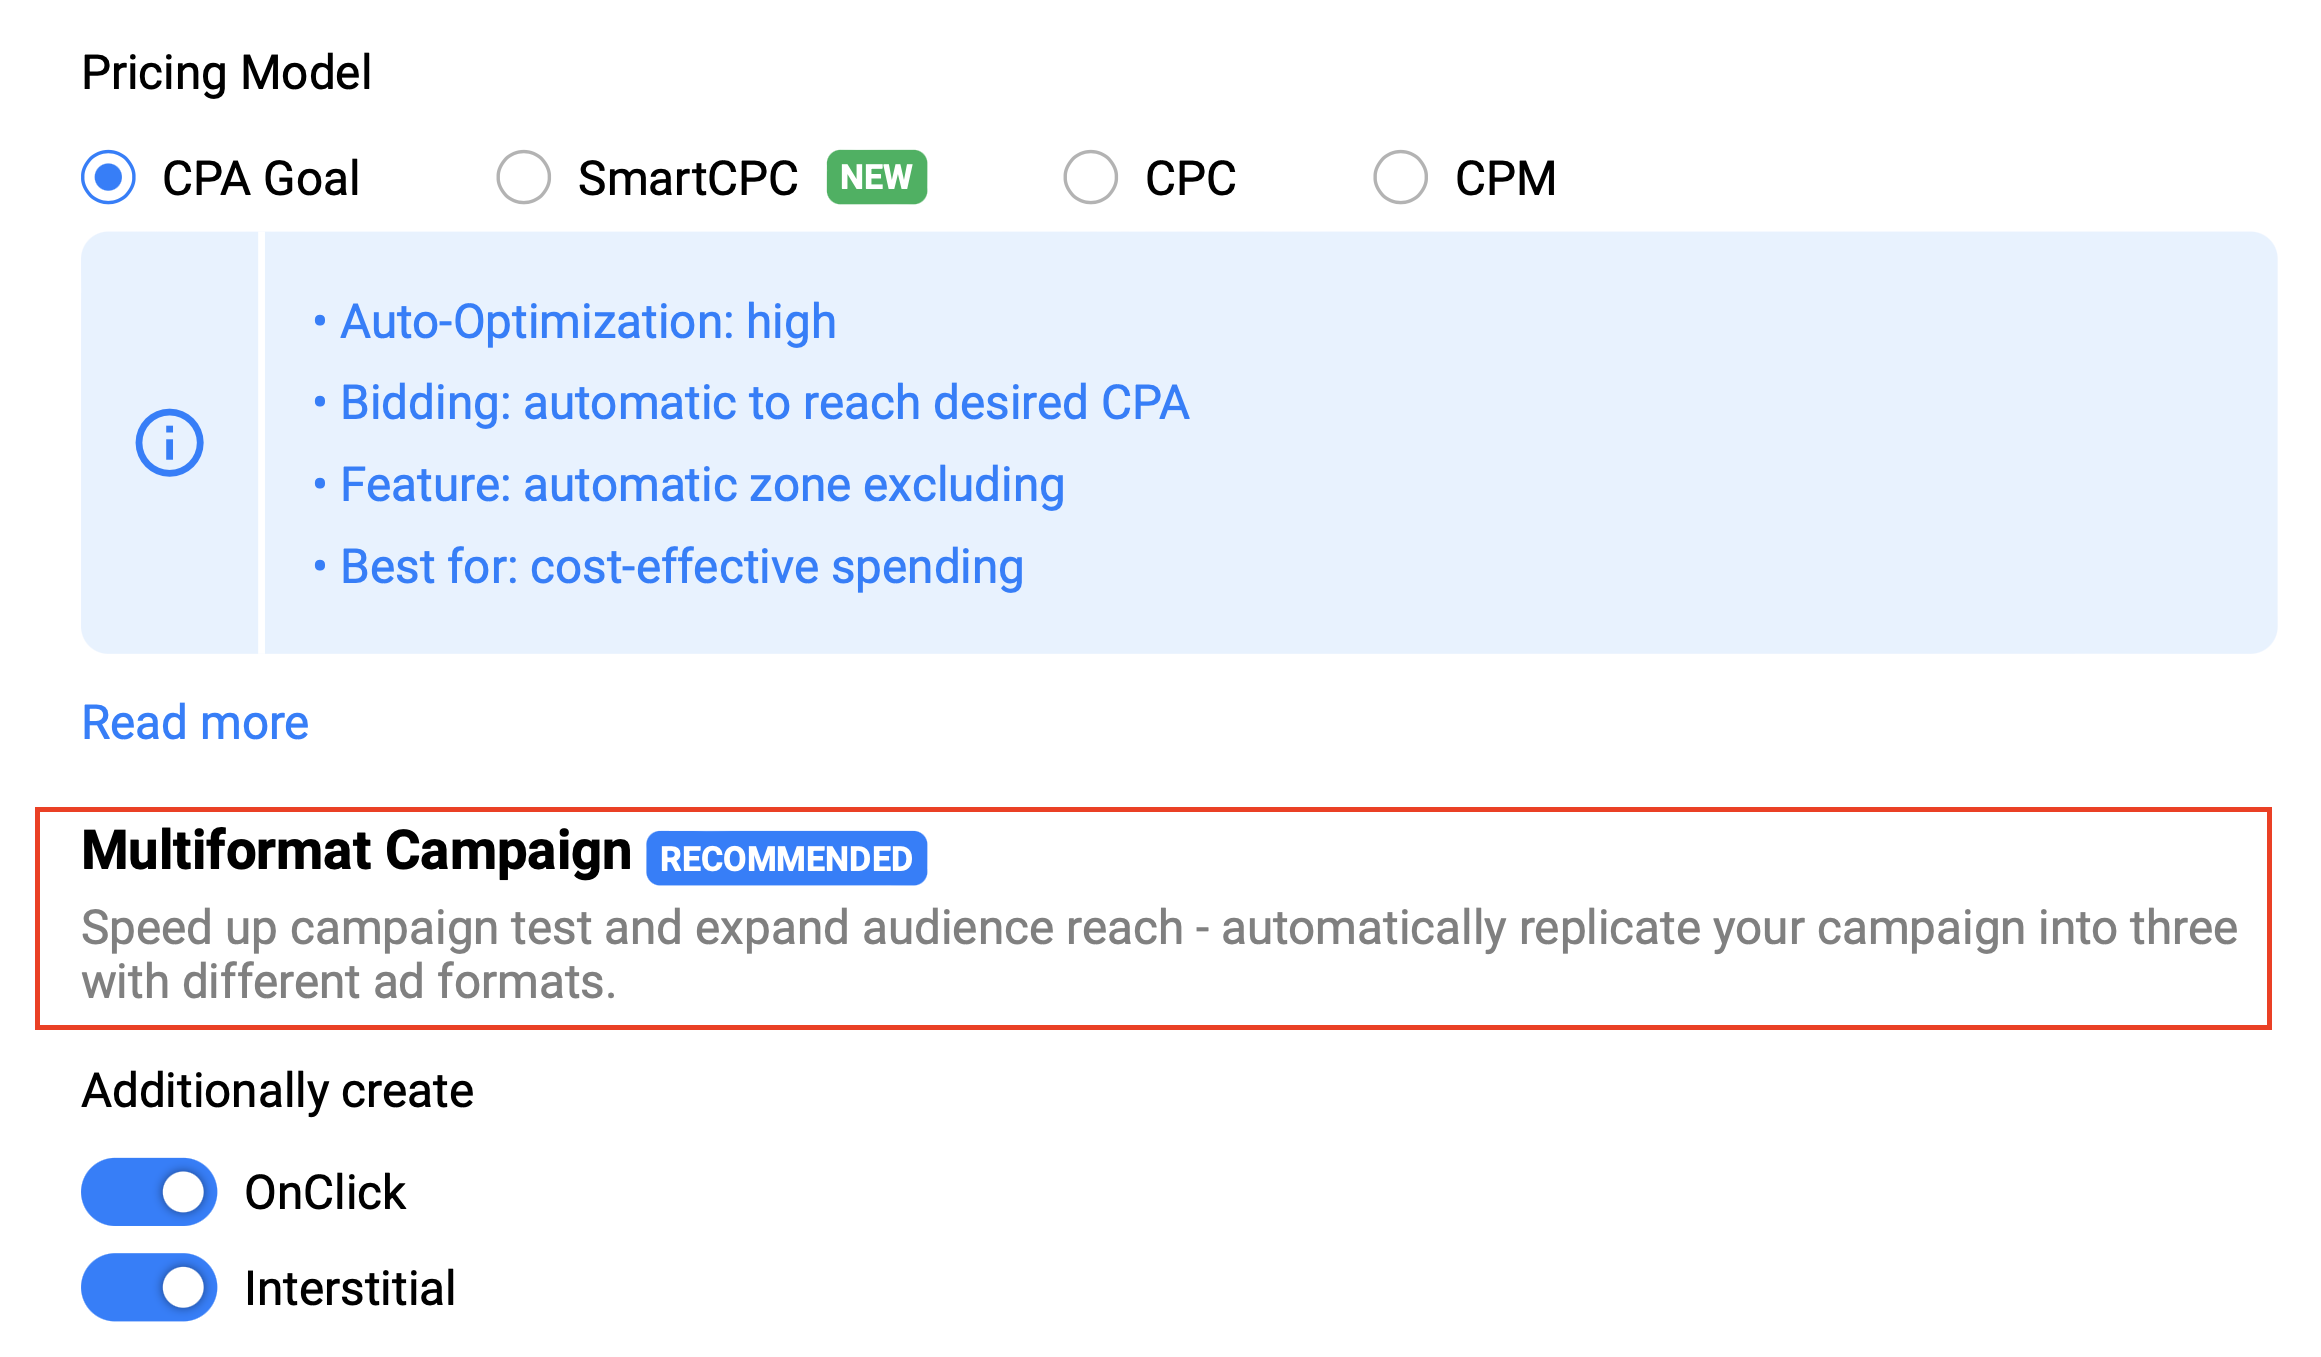Viewport: 2321px width, 1357px height.
Task: Click the Multiformat Campaign heading
Action: point(356,851)
